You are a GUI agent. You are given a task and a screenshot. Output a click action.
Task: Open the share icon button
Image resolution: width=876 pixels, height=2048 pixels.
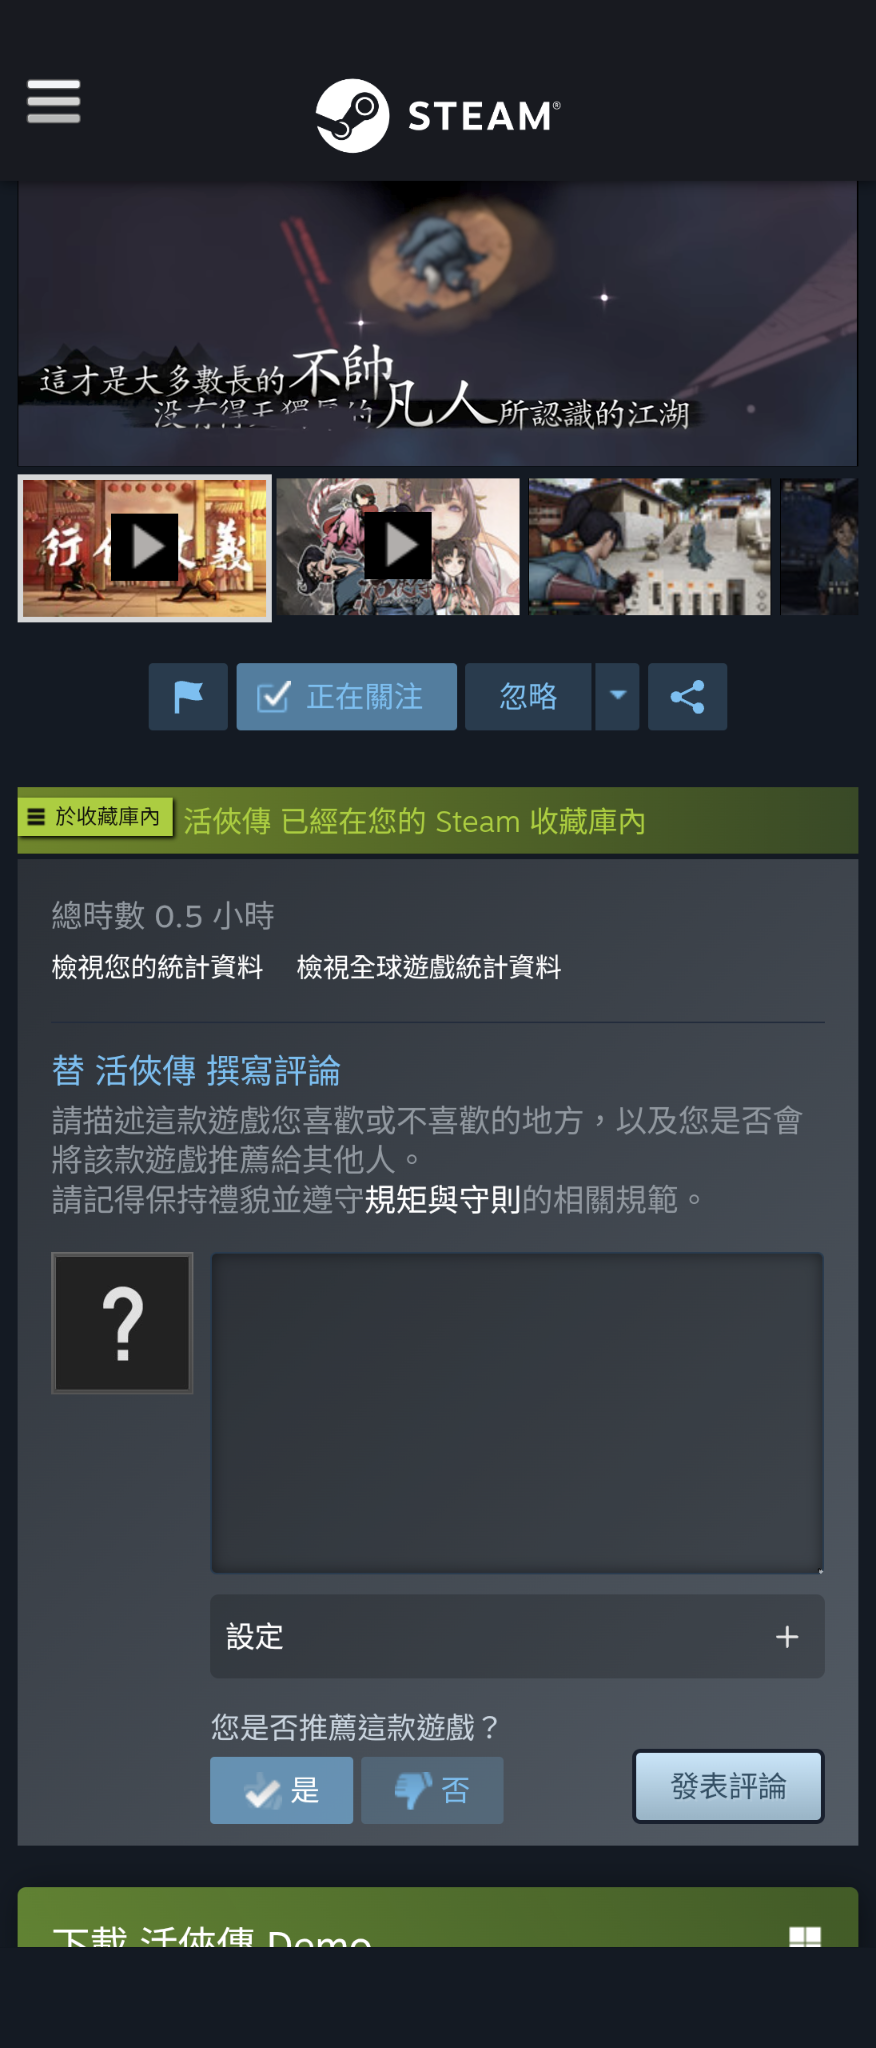point(687,697)
